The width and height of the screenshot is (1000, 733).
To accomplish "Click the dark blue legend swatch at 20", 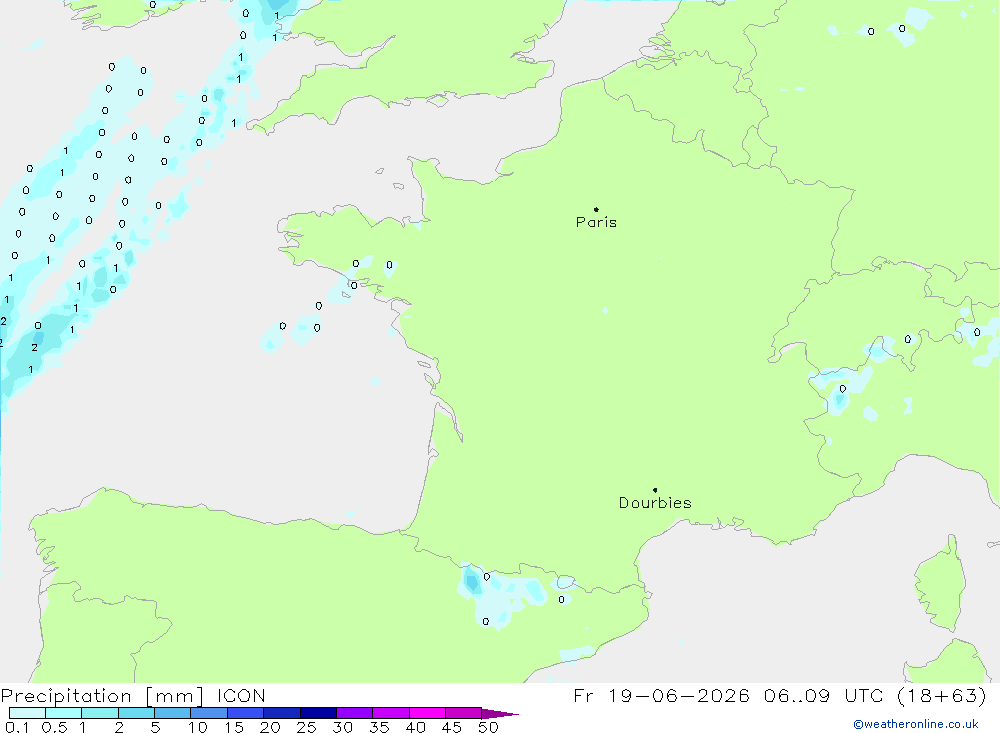I will point(281,713).
